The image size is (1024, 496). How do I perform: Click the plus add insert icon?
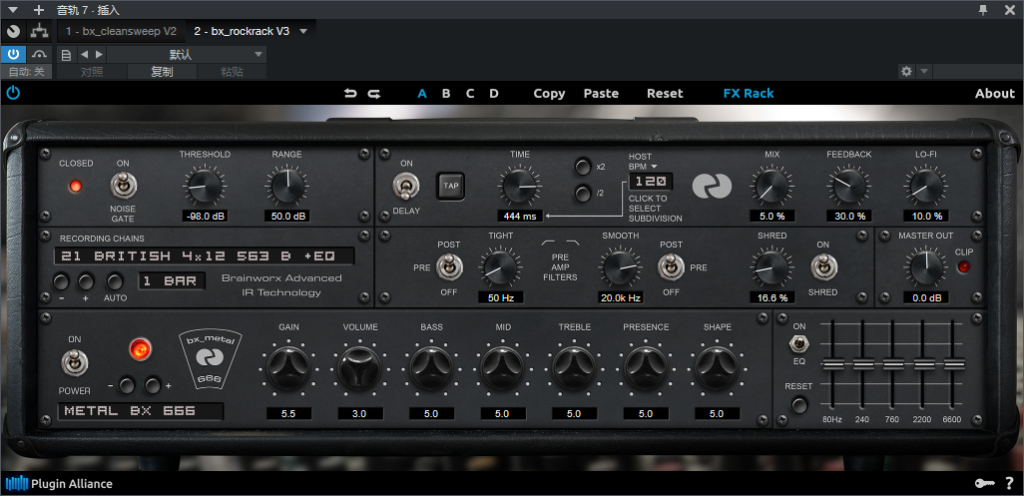coord(39,10)
